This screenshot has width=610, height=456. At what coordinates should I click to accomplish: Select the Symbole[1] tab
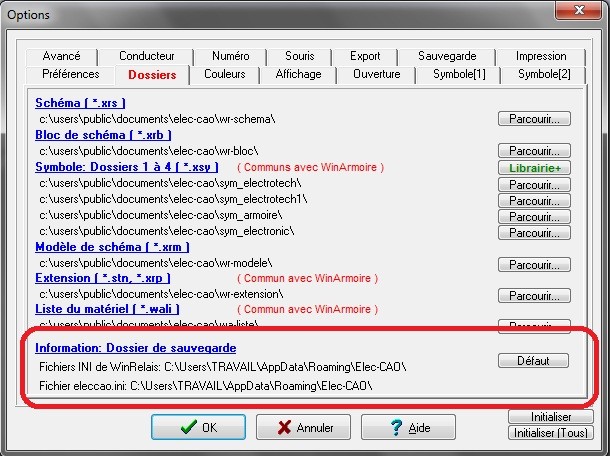pyautogui.click(x=459, y=75)
